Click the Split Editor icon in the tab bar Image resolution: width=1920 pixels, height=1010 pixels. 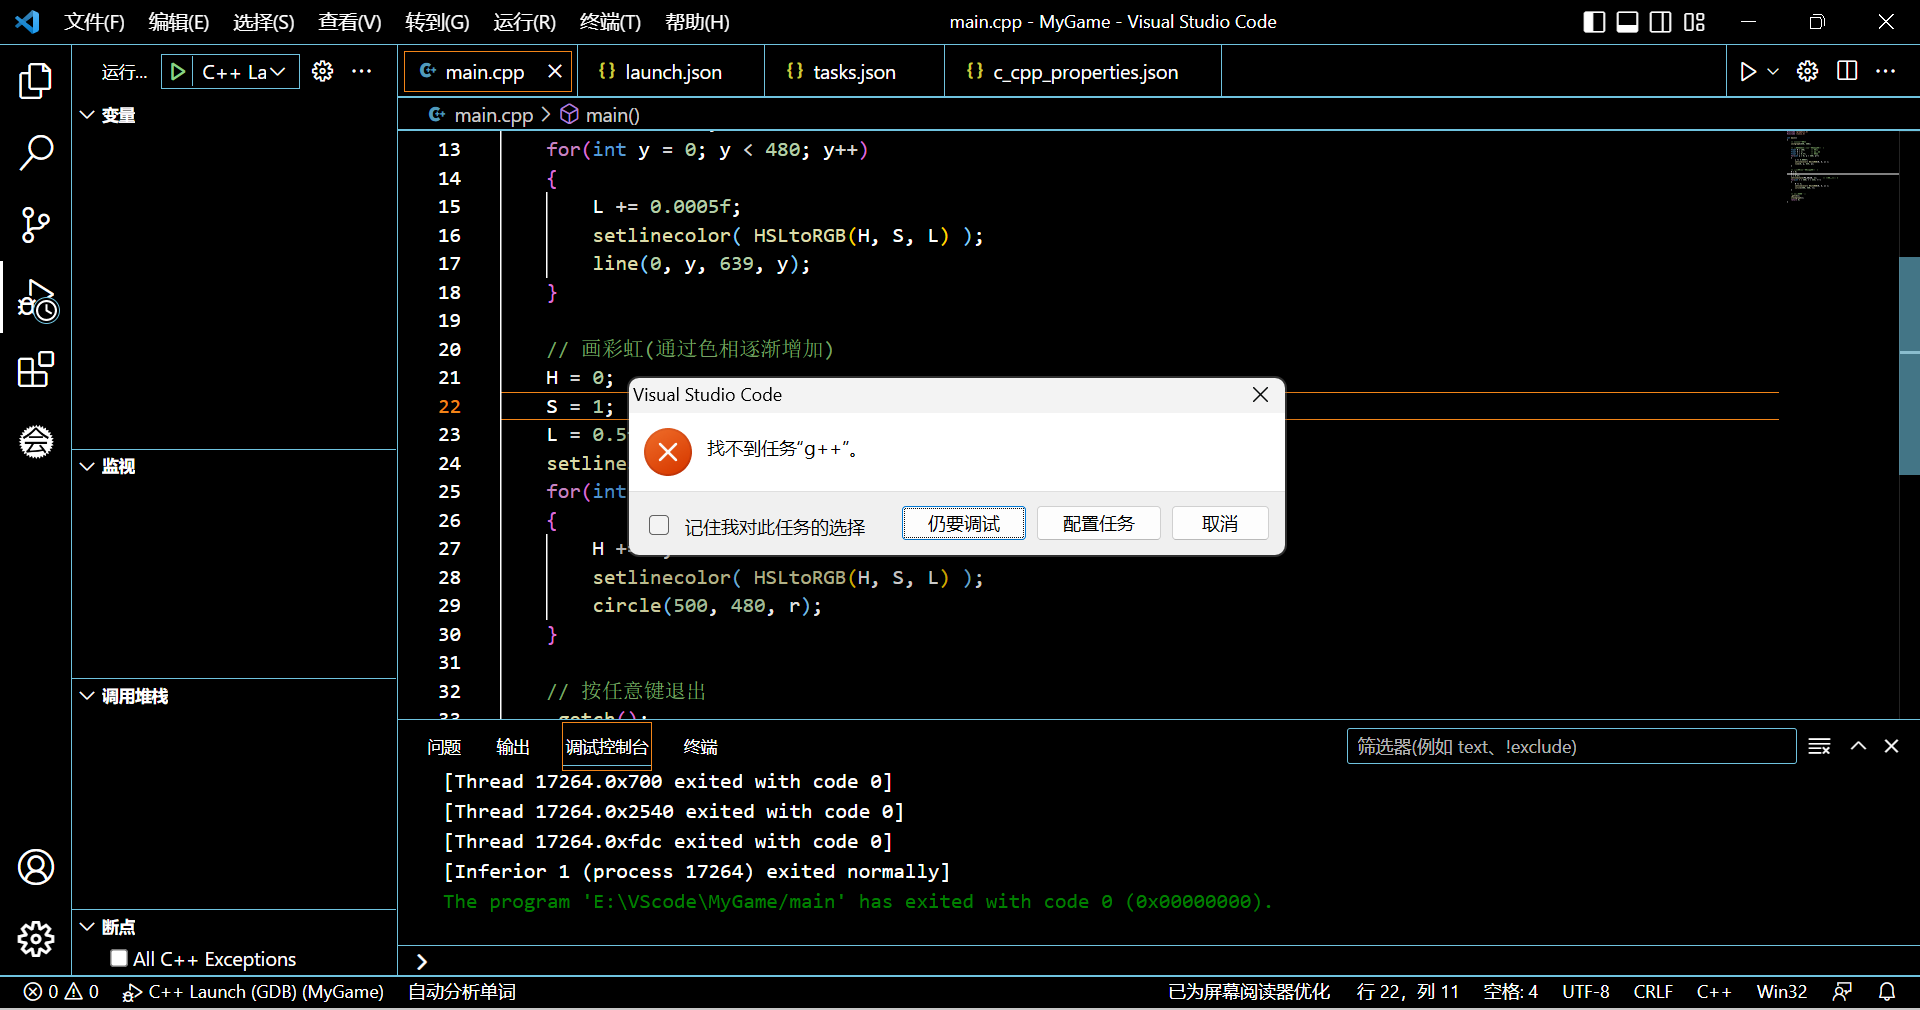(x=1846, y=71)
